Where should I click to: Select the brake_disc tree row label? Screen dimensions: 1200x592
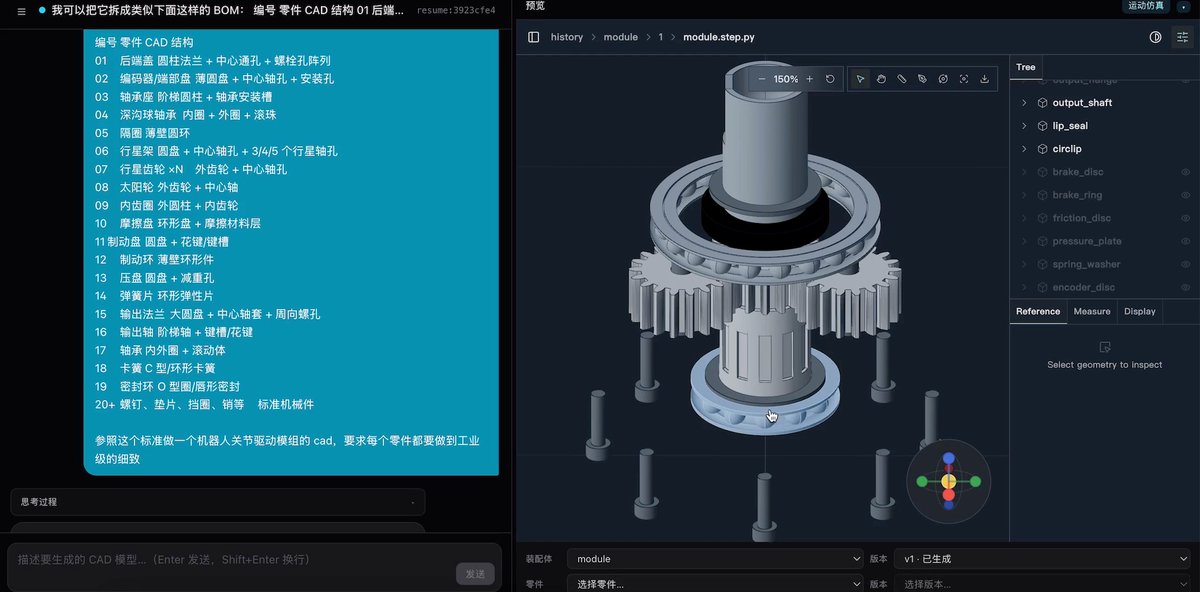(x=1078, y=172)
